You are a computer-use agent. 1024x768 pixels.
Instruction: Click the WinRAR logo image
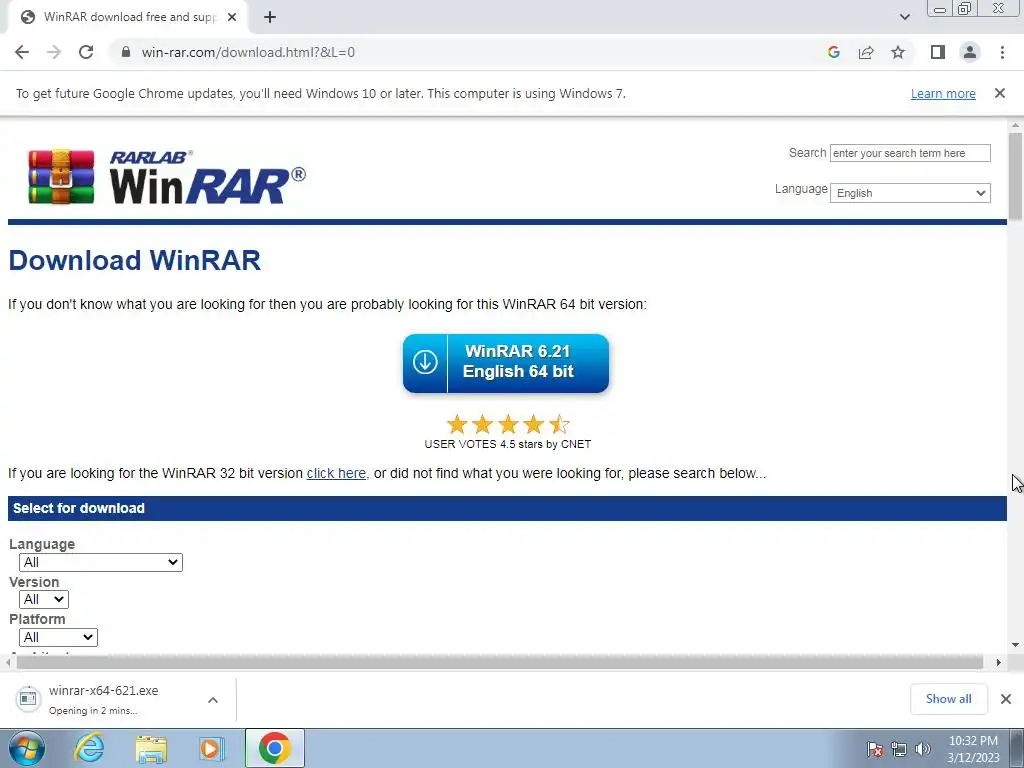point(167,177)
